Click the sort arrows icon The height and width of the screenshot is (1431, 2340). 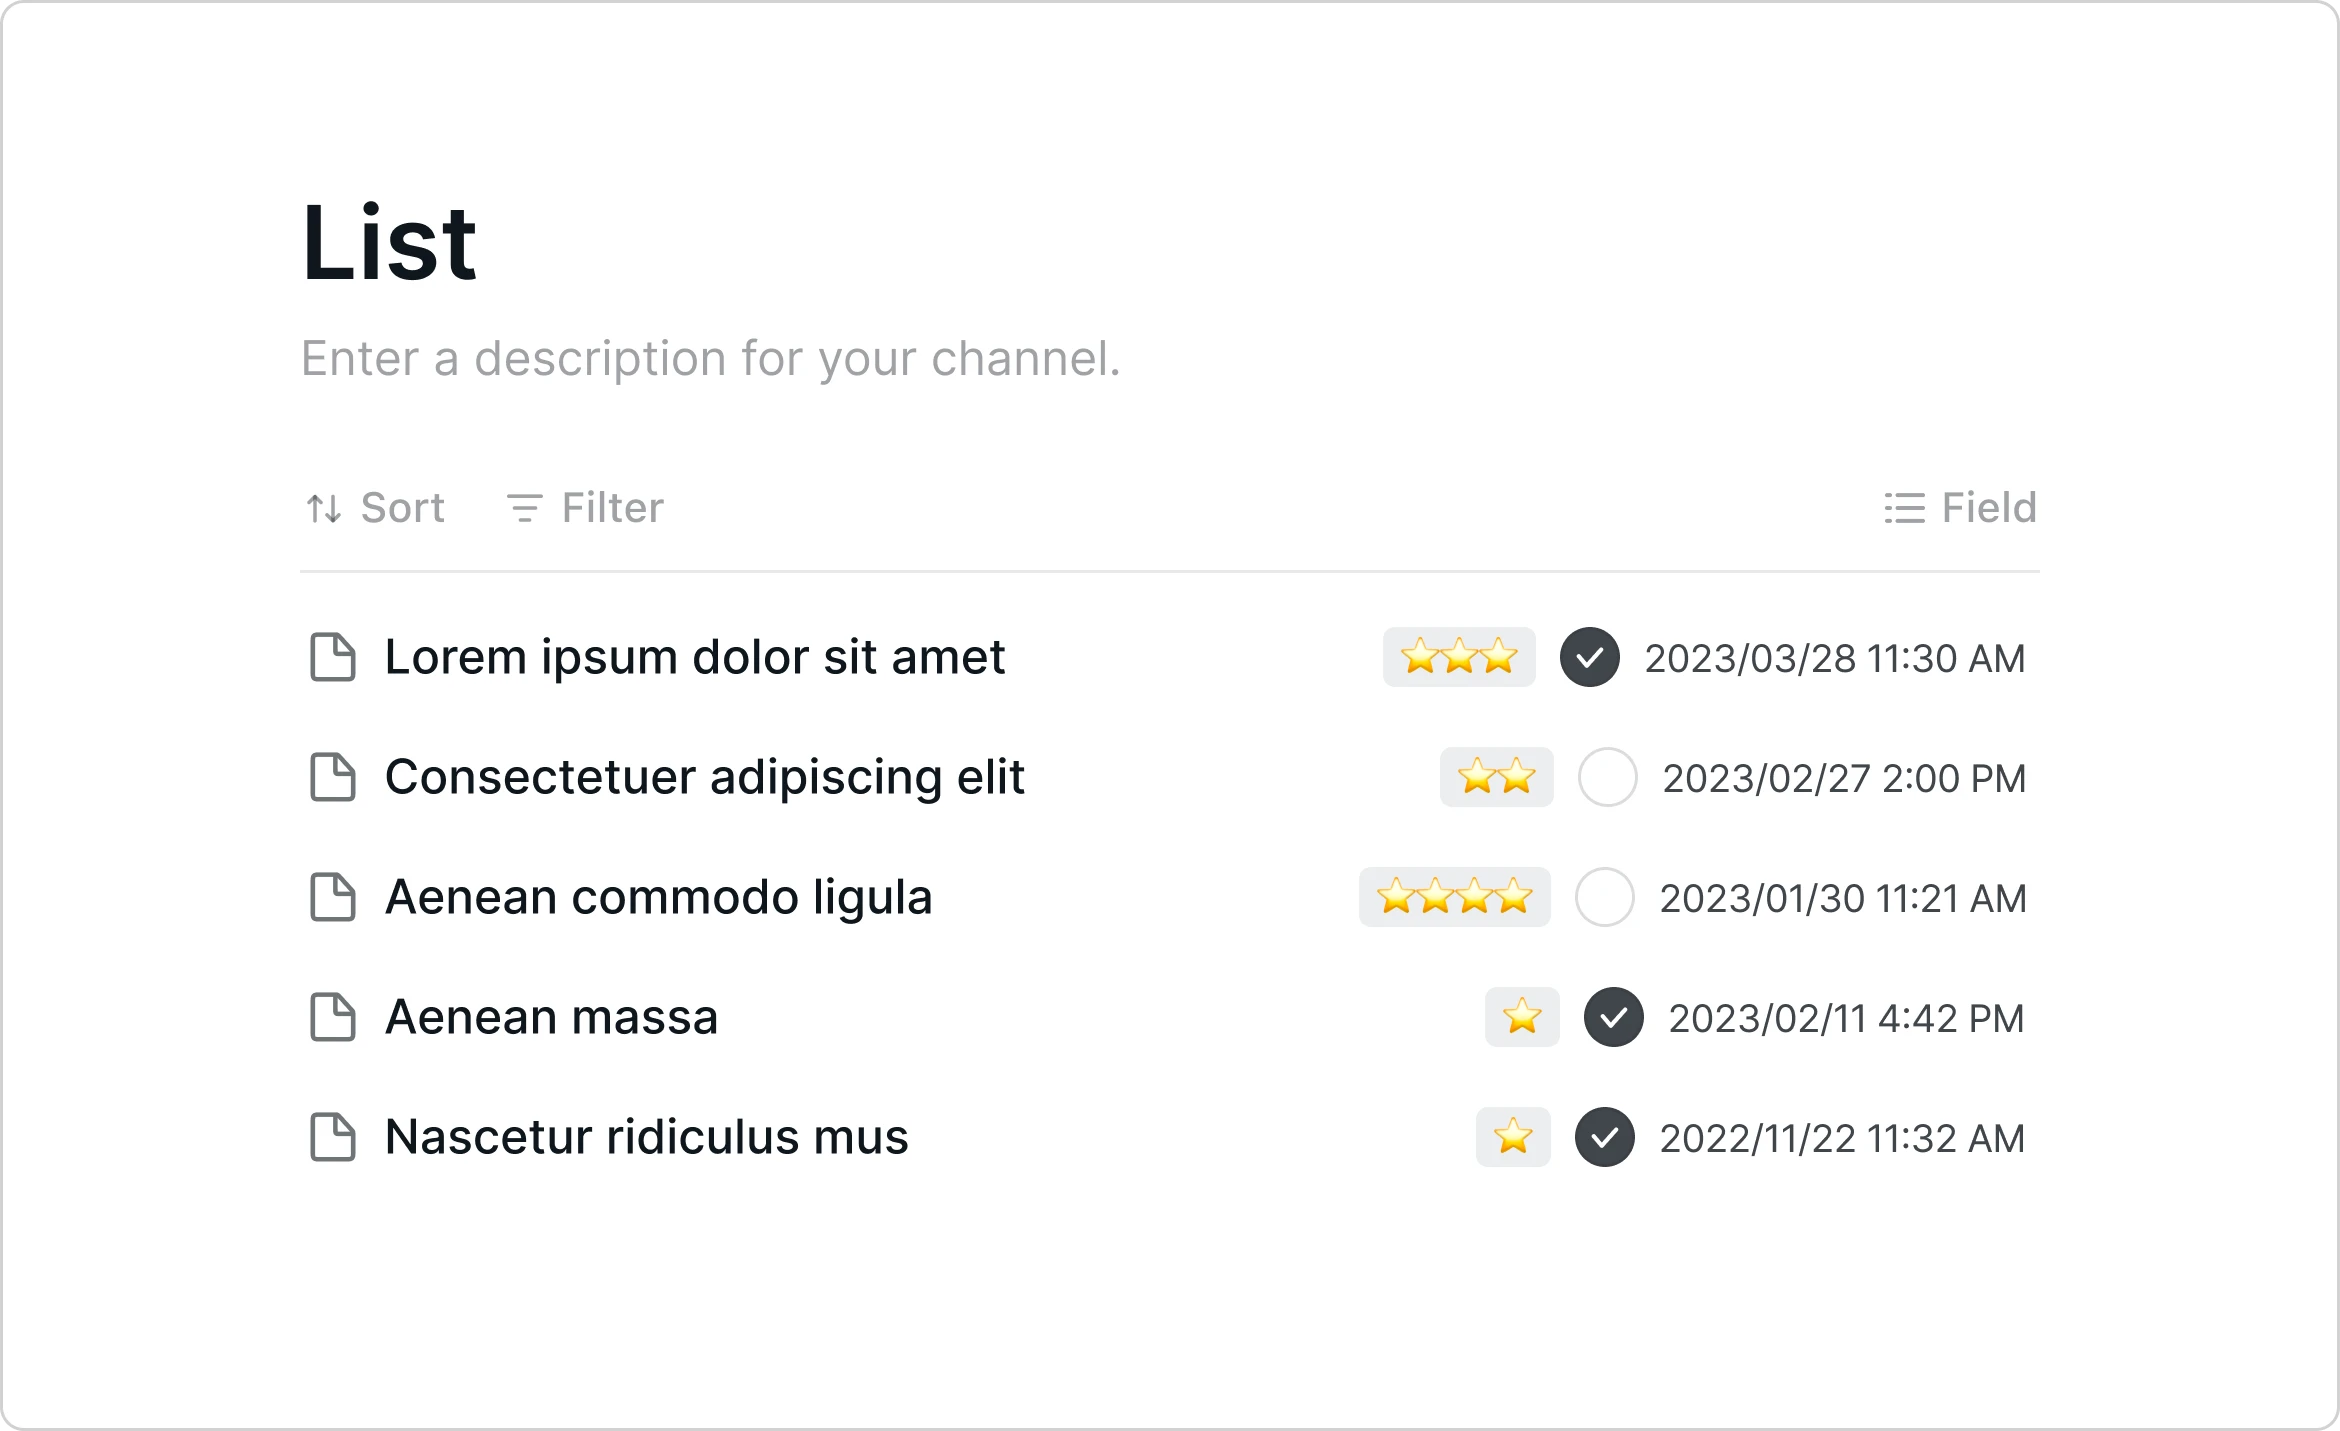(x=324, y=509)
